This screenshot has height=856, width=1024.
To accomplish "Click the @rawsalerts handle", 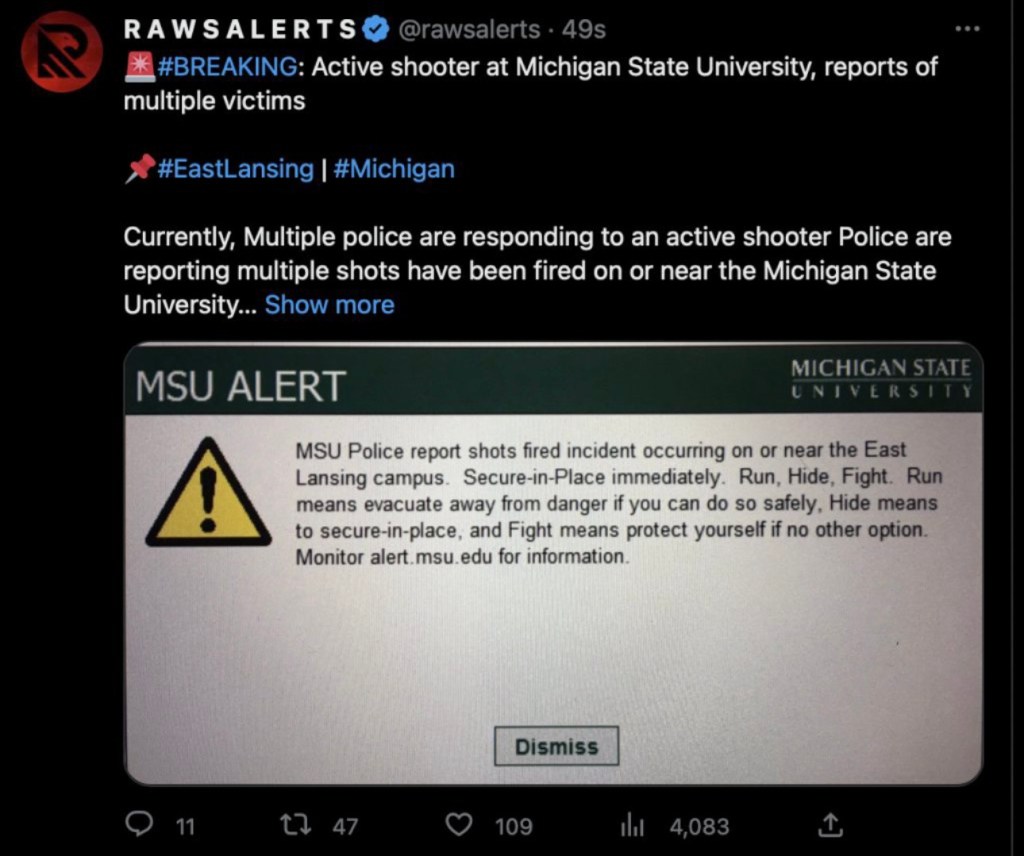I will [x=470, y=30].
